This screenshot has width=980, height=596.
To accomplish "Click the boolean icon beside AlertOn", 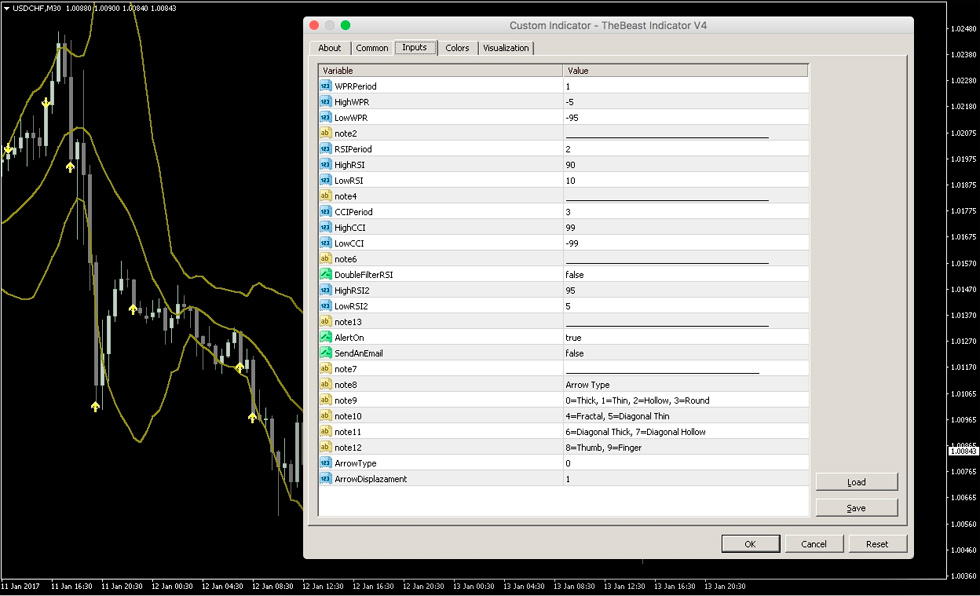I will [326, 337].
